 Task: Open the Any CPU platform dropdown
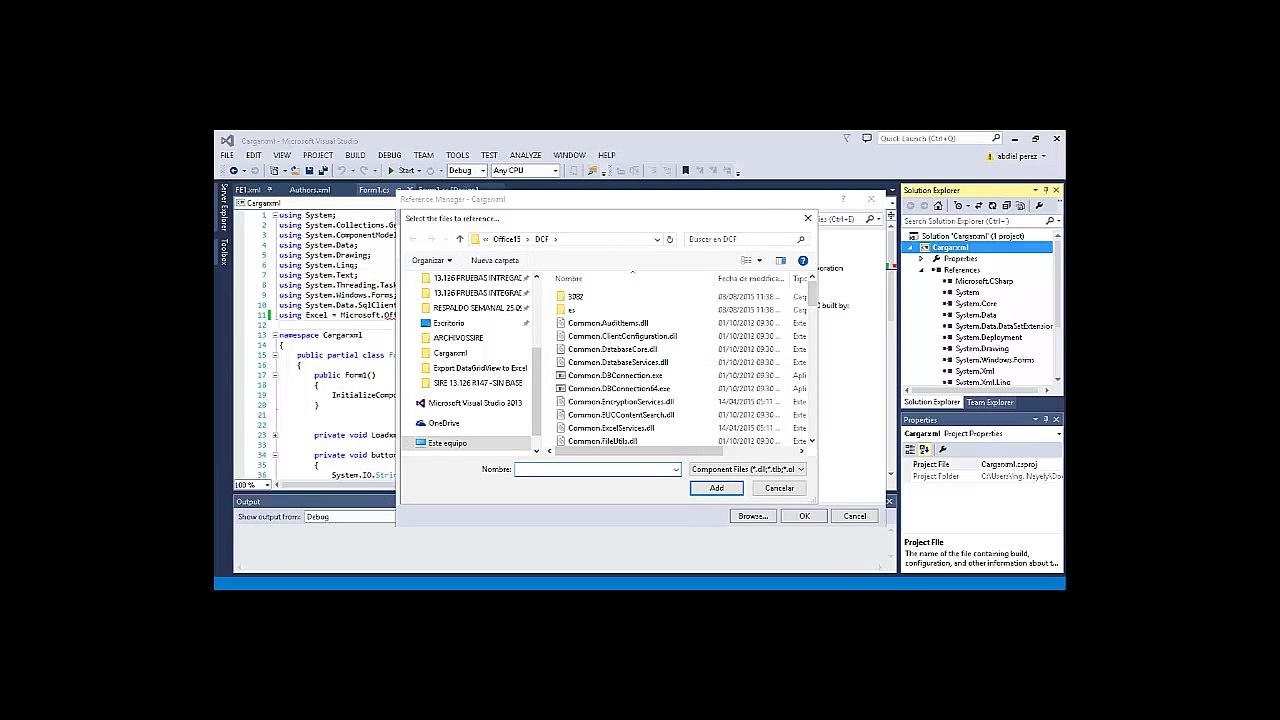point(525,170)
